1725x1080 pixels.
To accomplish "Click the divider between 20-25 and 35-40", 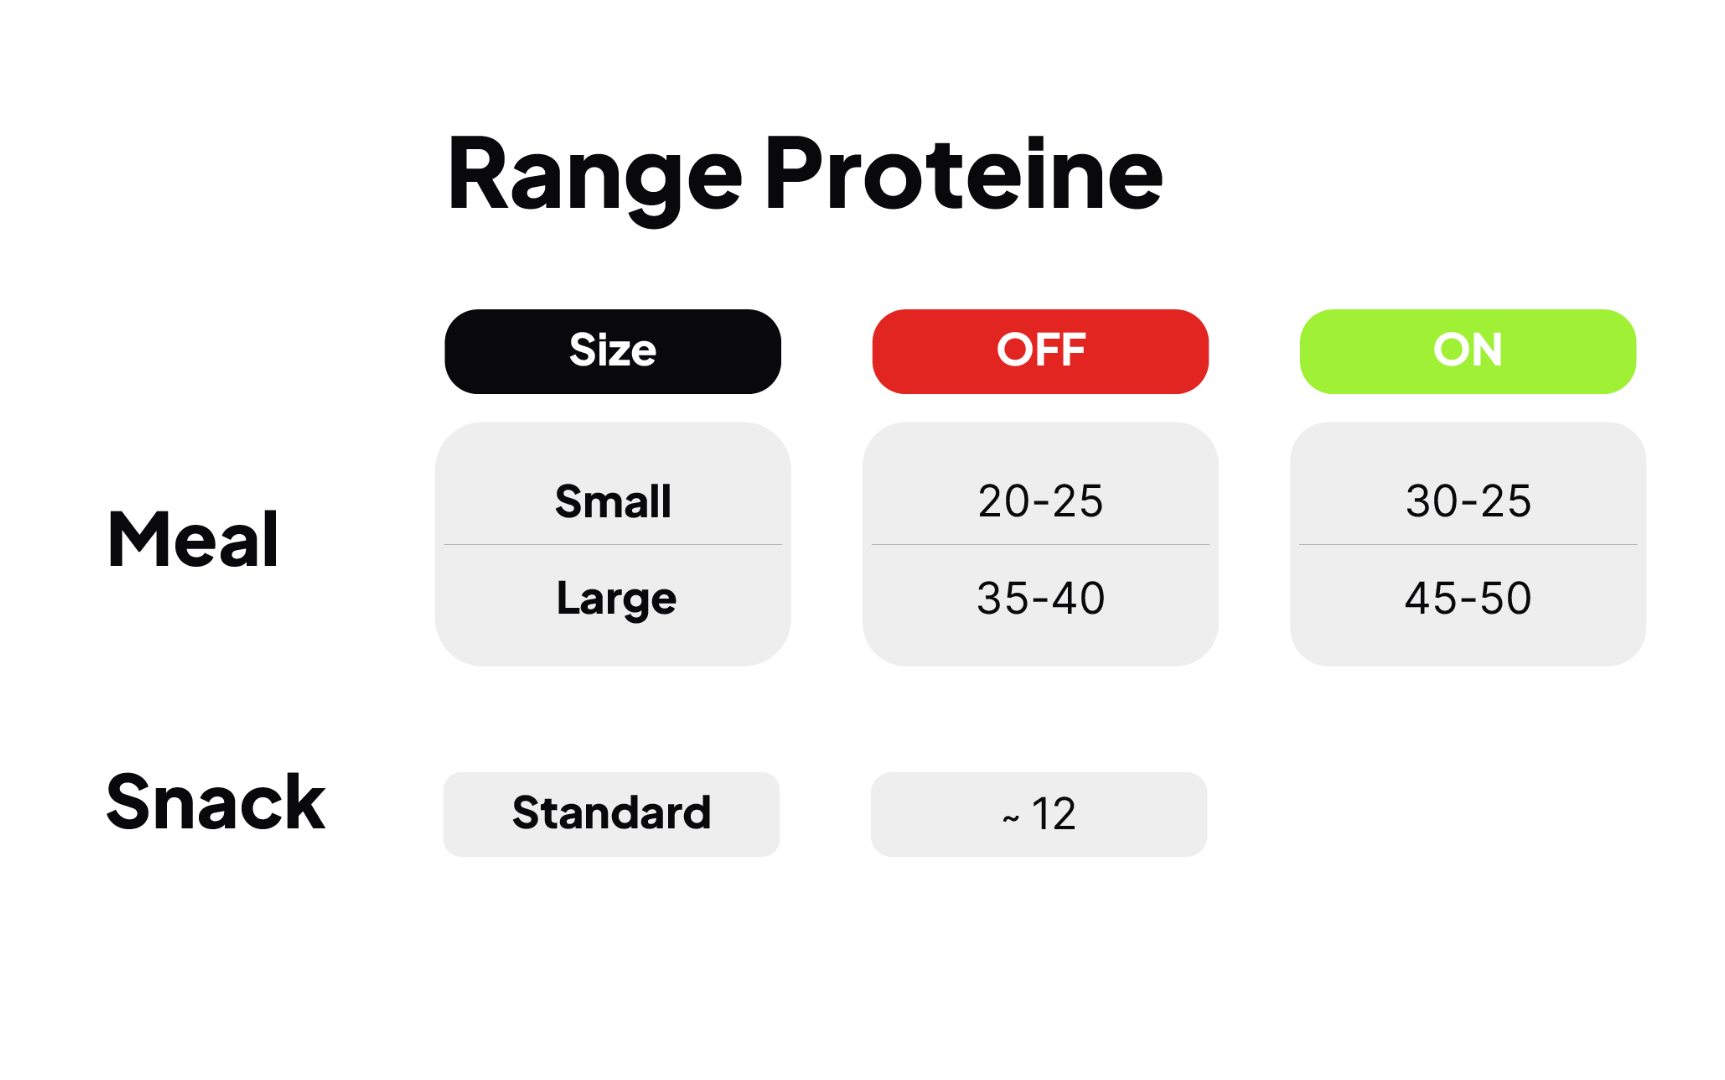I will click(x=1040, y=545).
